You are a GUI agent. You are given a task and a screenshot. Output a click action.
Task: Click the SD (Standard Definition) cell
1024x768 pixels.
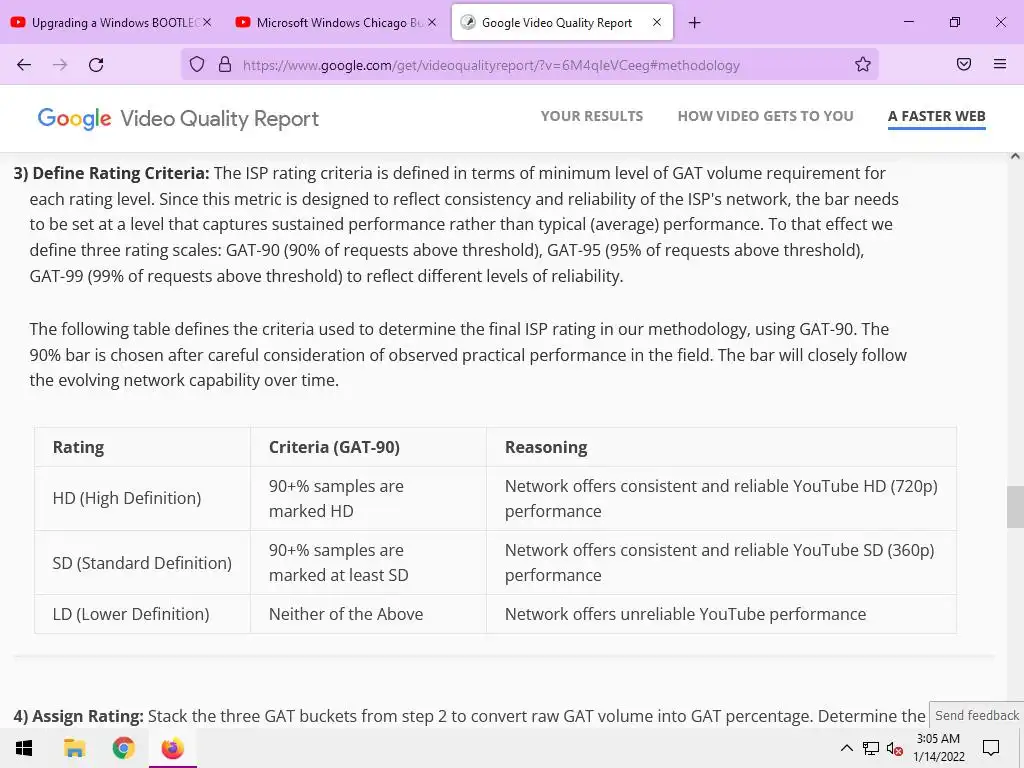(142, 563)
